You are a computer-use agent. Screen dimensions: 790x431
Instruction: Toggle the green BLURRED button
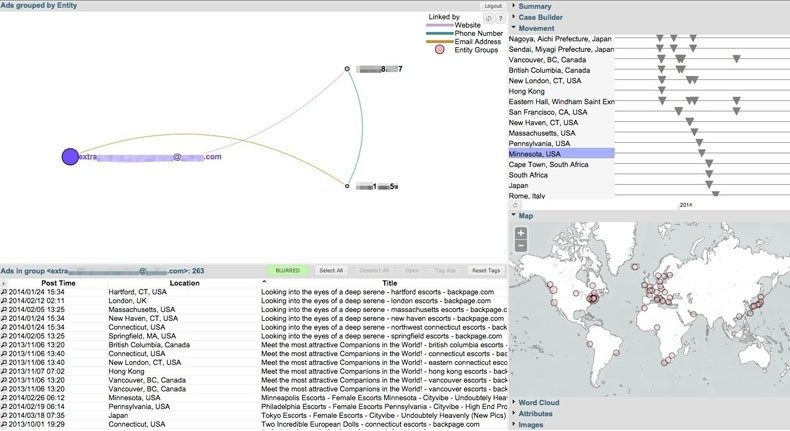point(288,271)
